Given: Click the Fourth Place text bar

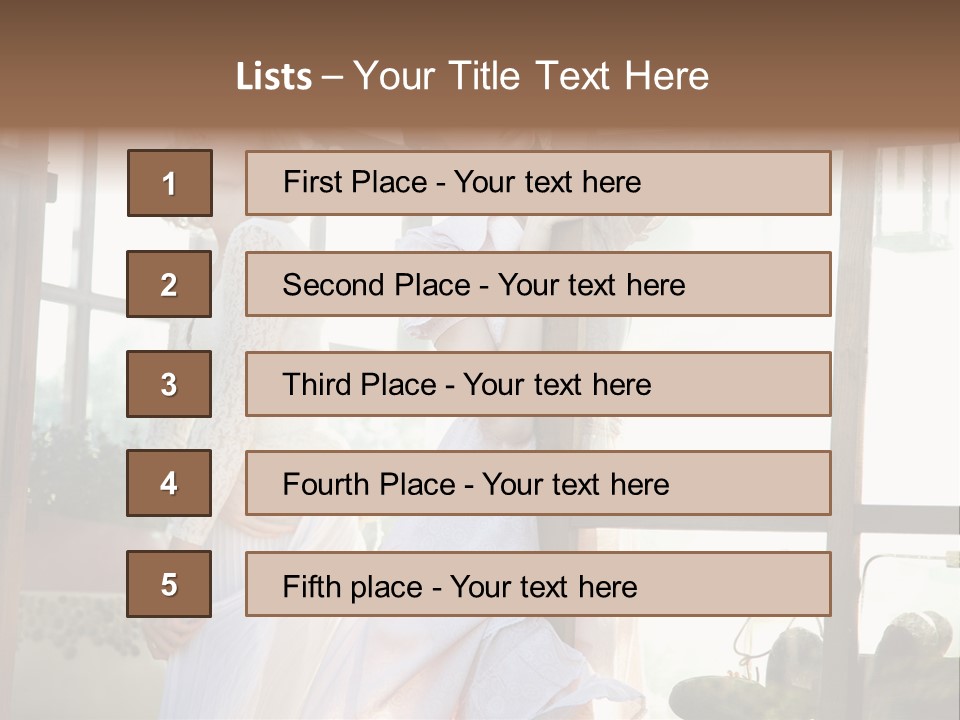Looking at the screenshot, I should [x=538, y=483].
